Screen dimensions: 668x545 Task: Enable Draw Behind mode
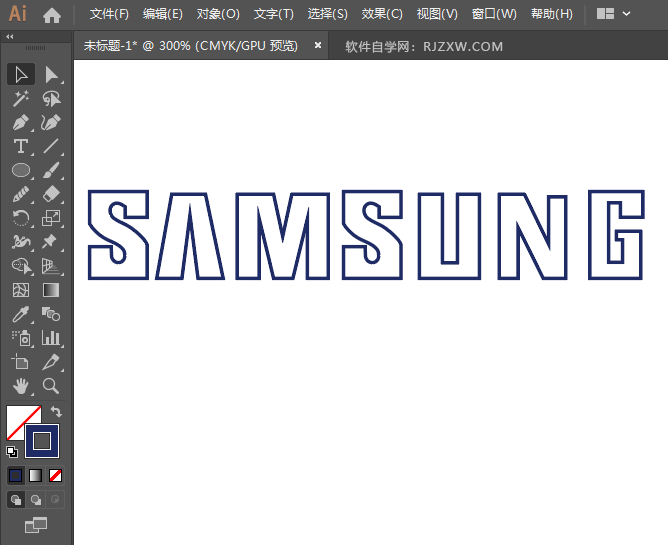click(36, 499)
